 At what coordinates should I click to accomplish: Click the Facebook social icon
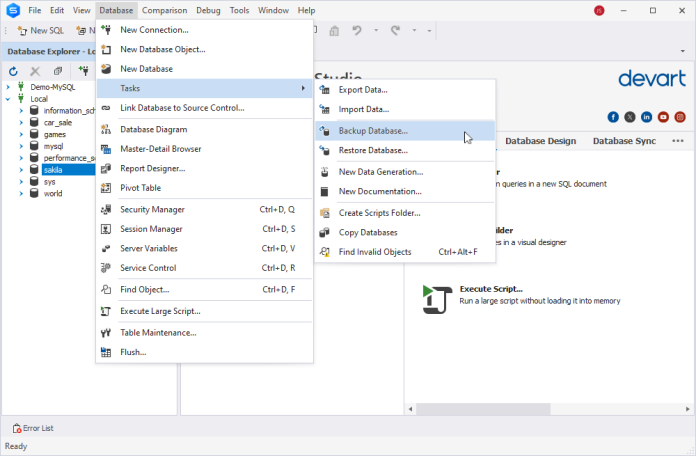613,117
